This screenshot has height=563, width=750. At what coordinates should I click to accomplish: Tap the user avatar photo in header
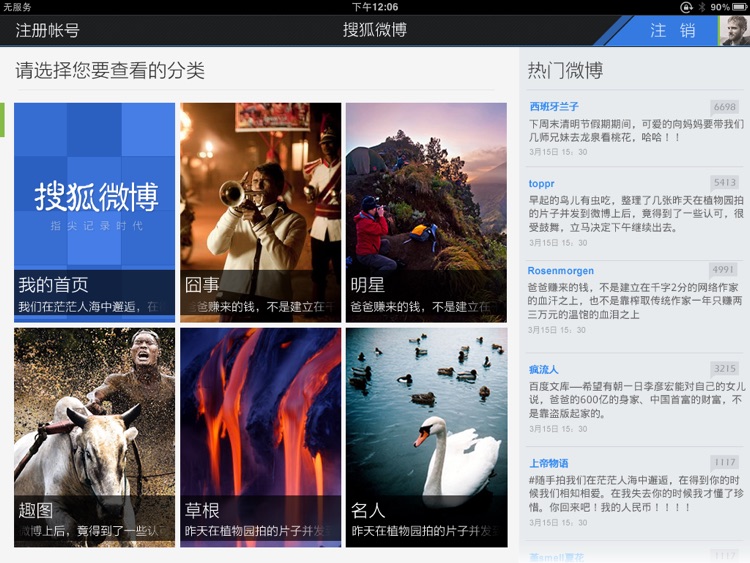[x=734, y=31]
